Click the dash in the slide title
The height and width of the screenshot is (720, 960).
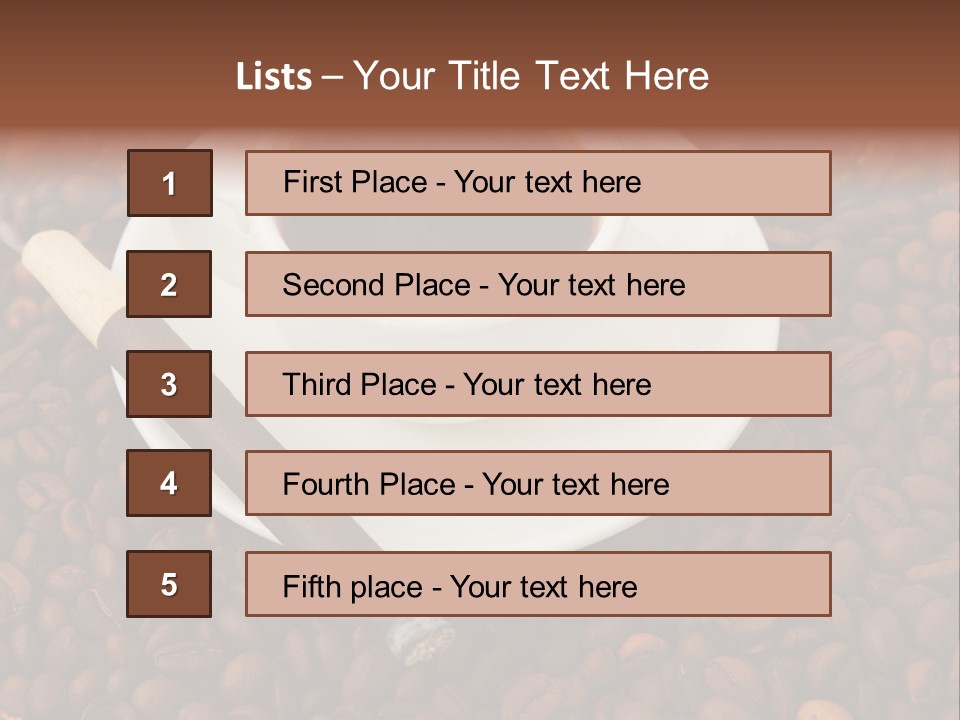(x=332, y=77)
